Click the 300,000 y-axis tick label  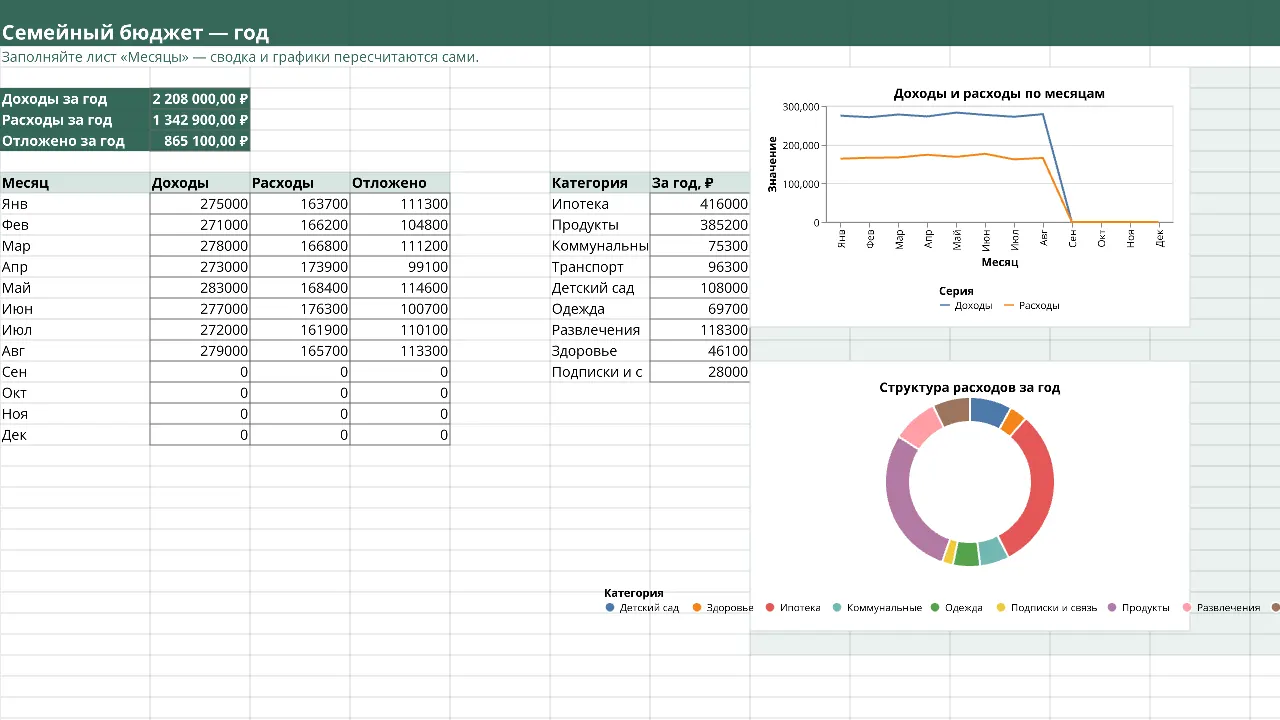coord(801,107)
